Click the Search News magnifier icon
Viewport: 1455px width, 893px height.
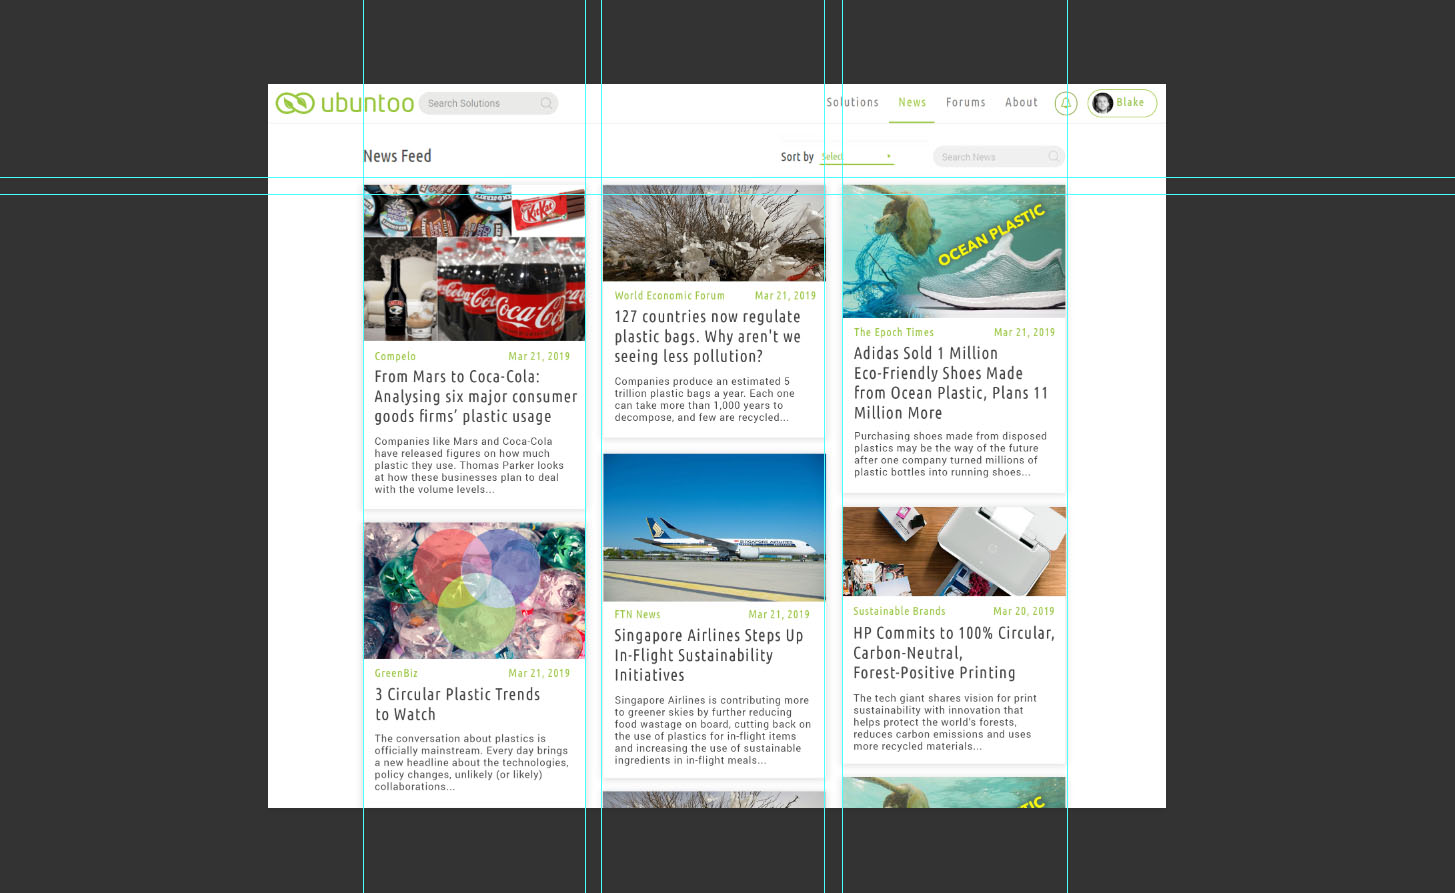(x=1053, y=157)
